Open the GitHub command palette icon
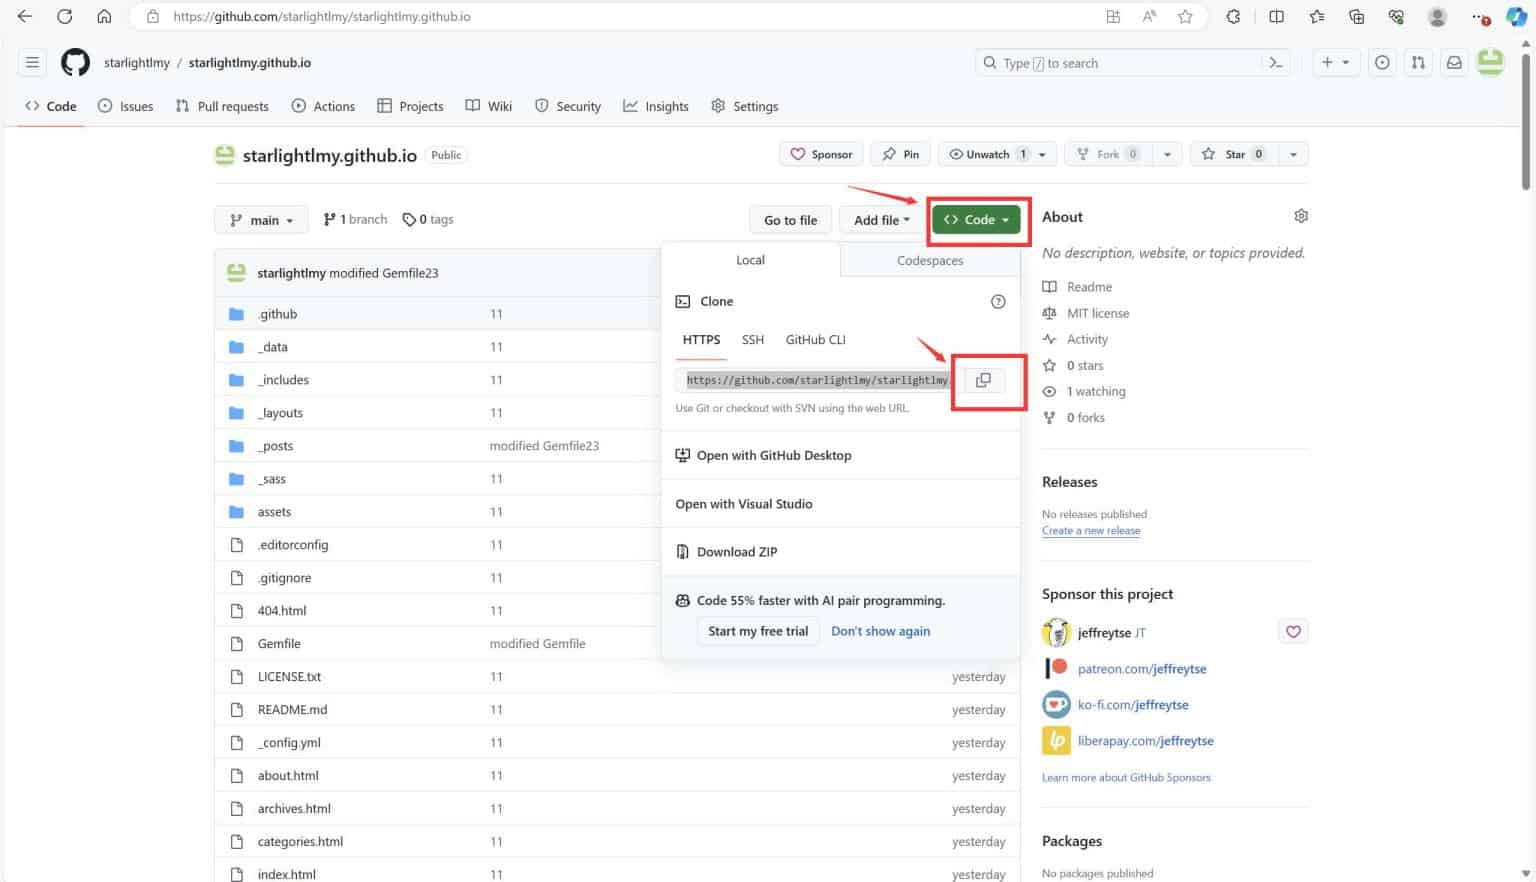 (x=1276, y=62)
